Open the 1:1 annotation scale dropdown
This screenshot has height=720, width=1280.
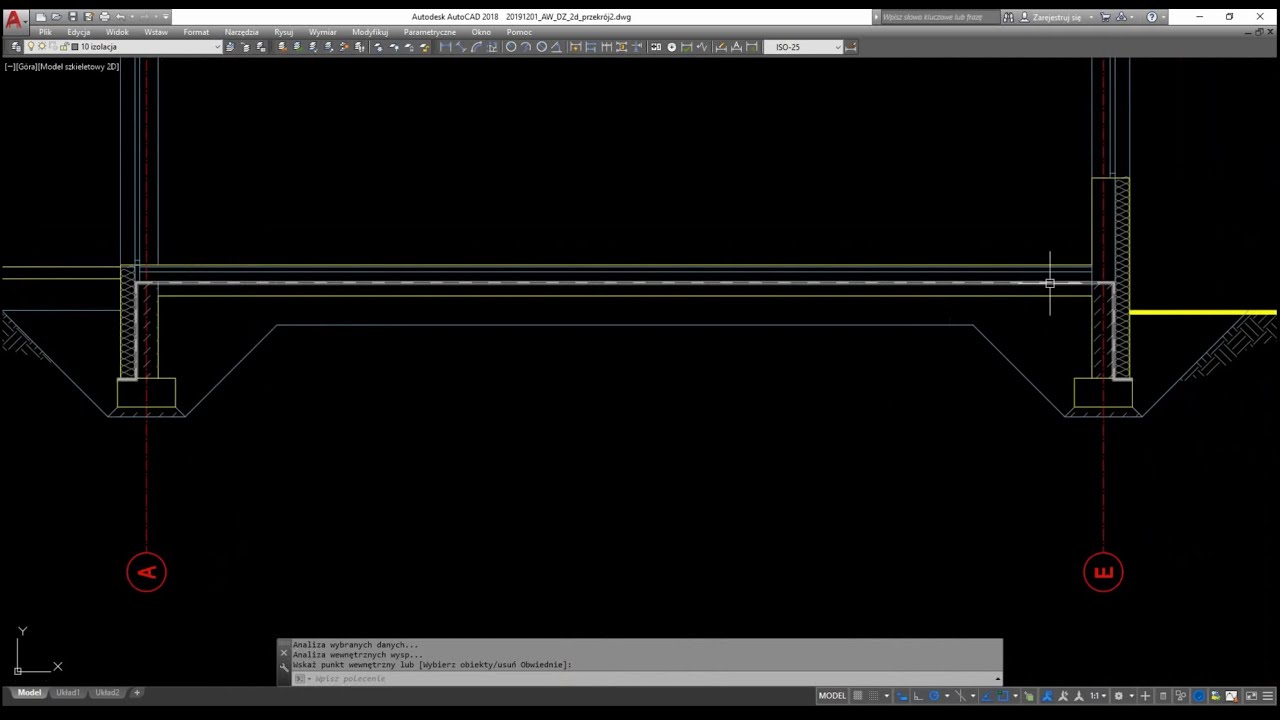point(1098,696)
